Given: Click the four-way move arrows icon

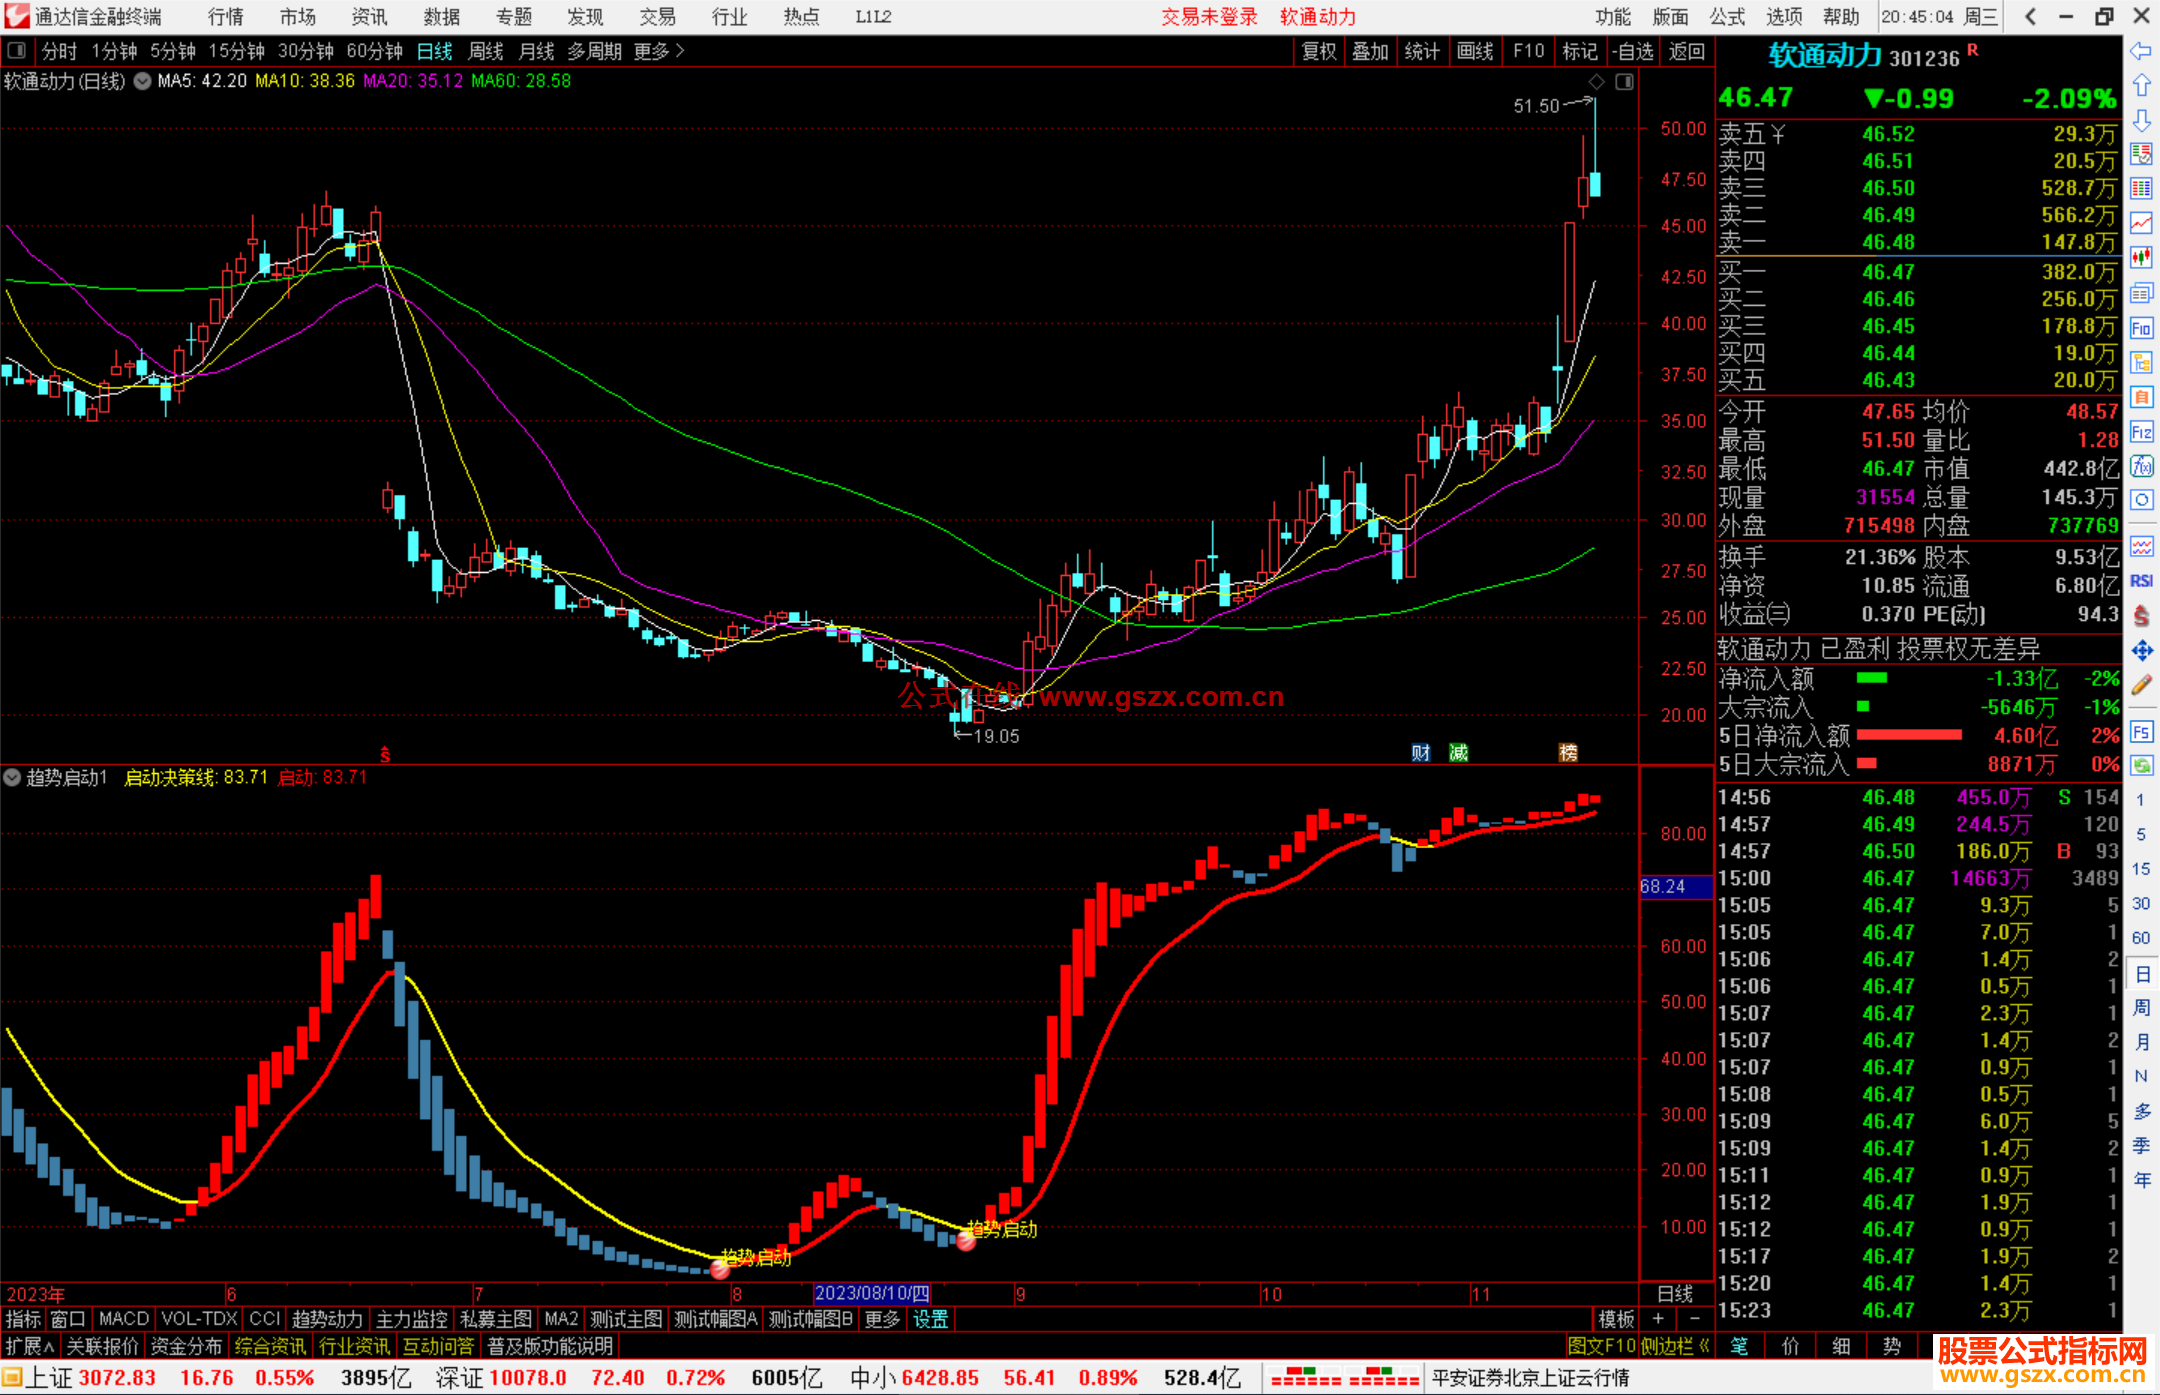Looking at the screenshot, I should coord(2141,651).
